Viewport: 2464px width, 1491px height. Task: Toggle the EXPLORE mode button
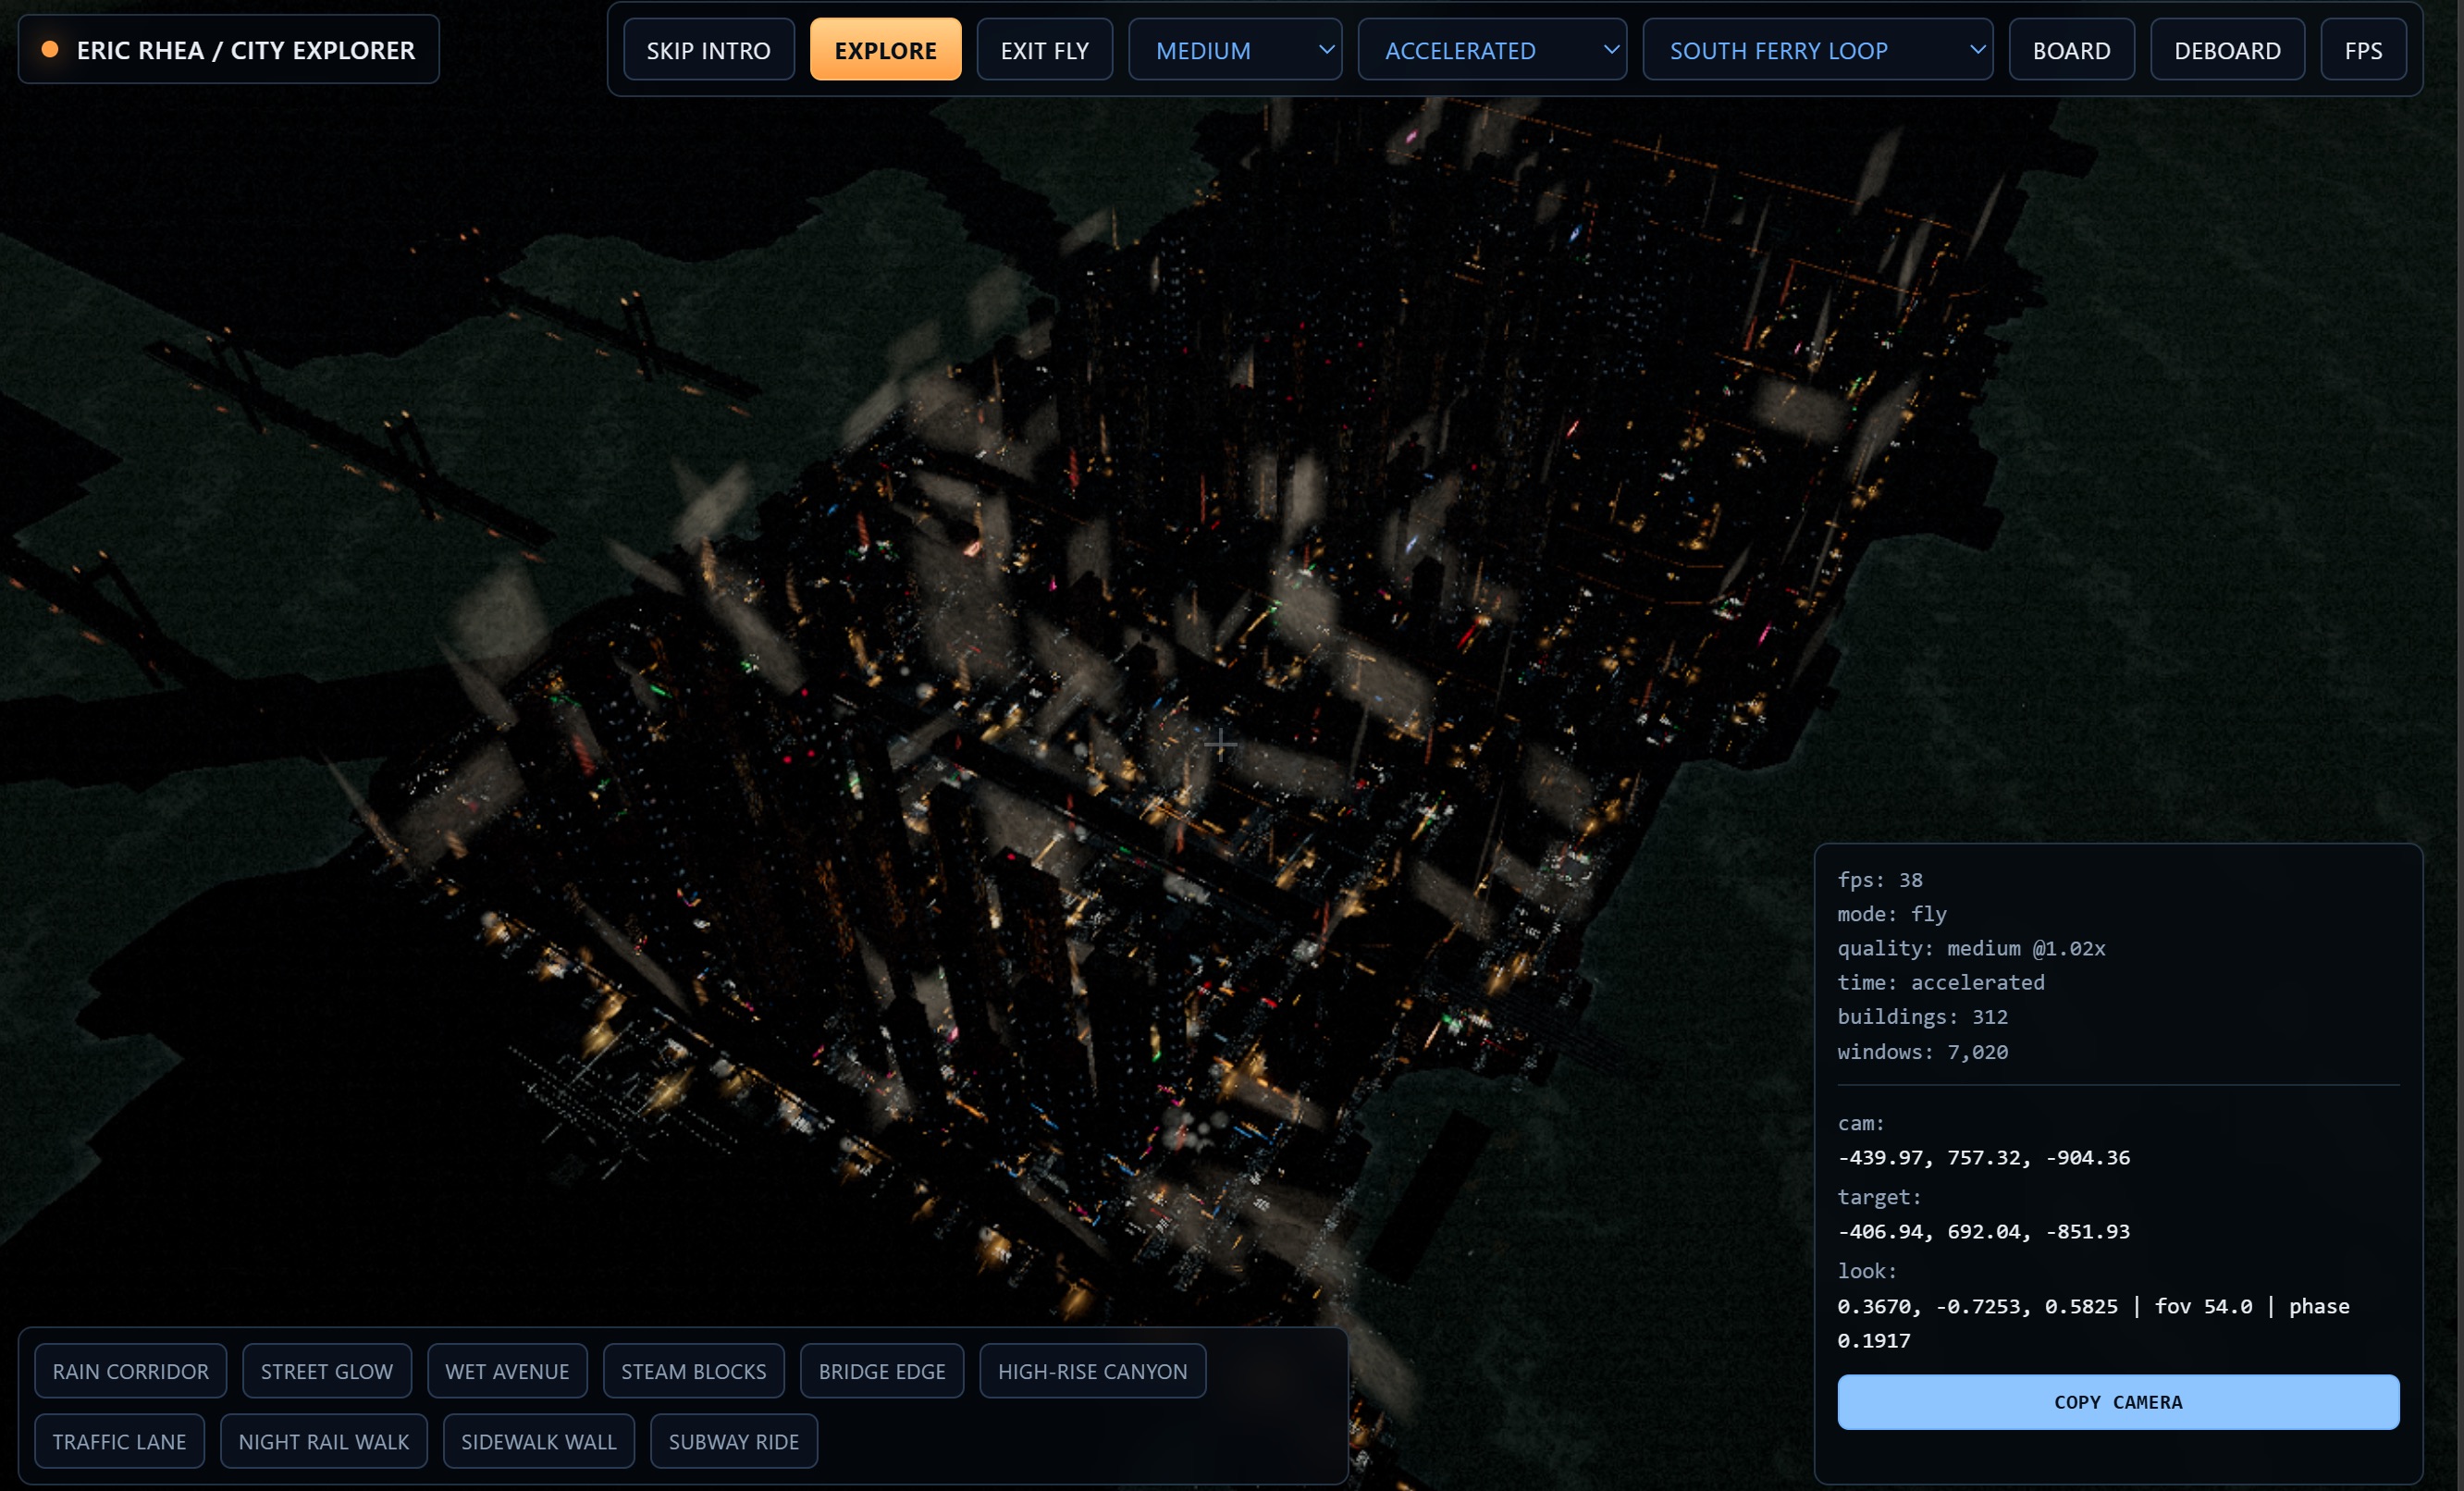pyautogui.click(x=885, y=50)
